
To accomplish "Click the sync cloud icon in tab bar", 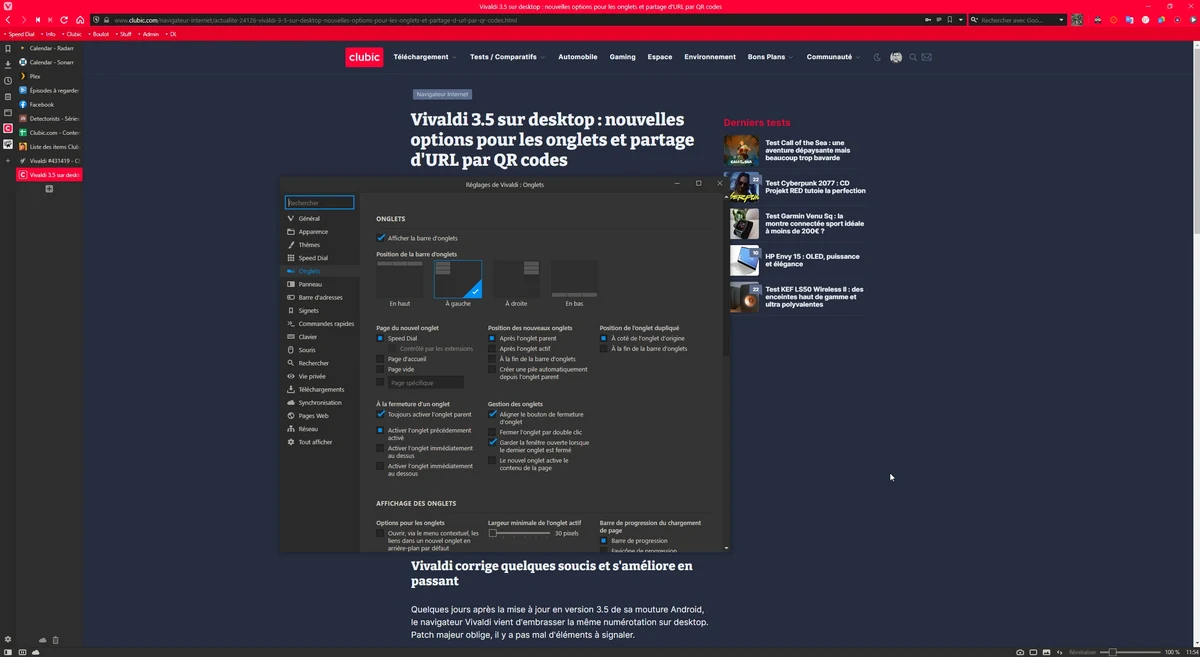I will tap(42, 640).
